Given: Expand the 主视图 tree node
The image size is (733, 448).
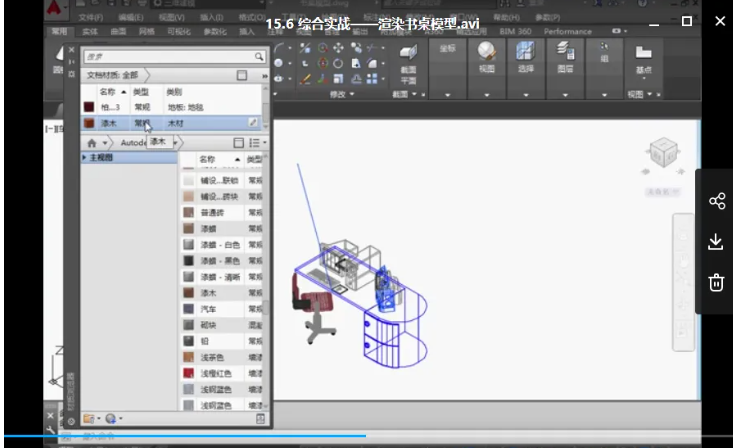Looking at the screenshot, I should (84, 158).
